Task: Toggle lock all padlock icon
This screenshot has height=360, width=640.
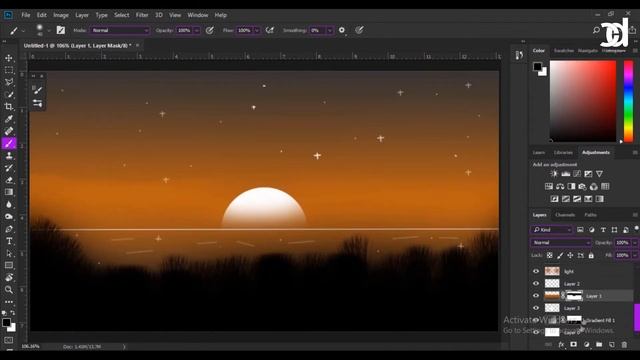Action: pos(591,256)
